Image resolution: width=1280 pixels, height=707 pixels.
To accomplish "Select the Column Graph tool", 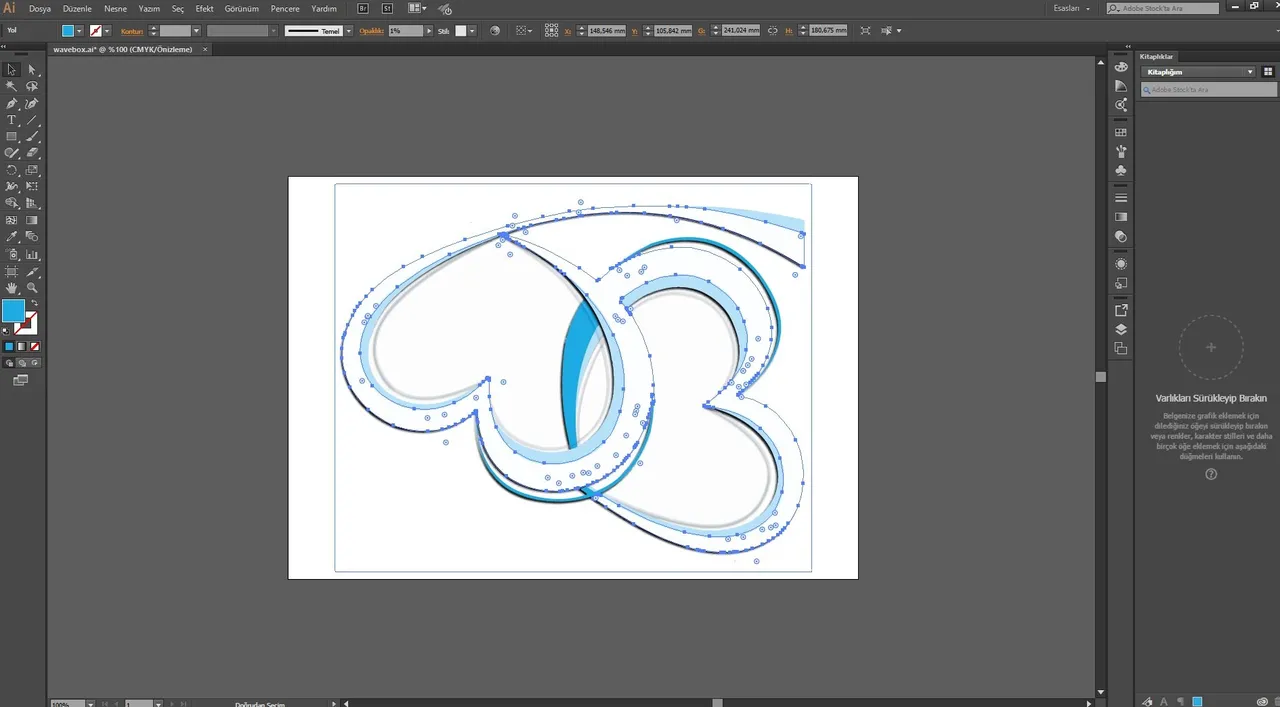I will tap(32, 254).
